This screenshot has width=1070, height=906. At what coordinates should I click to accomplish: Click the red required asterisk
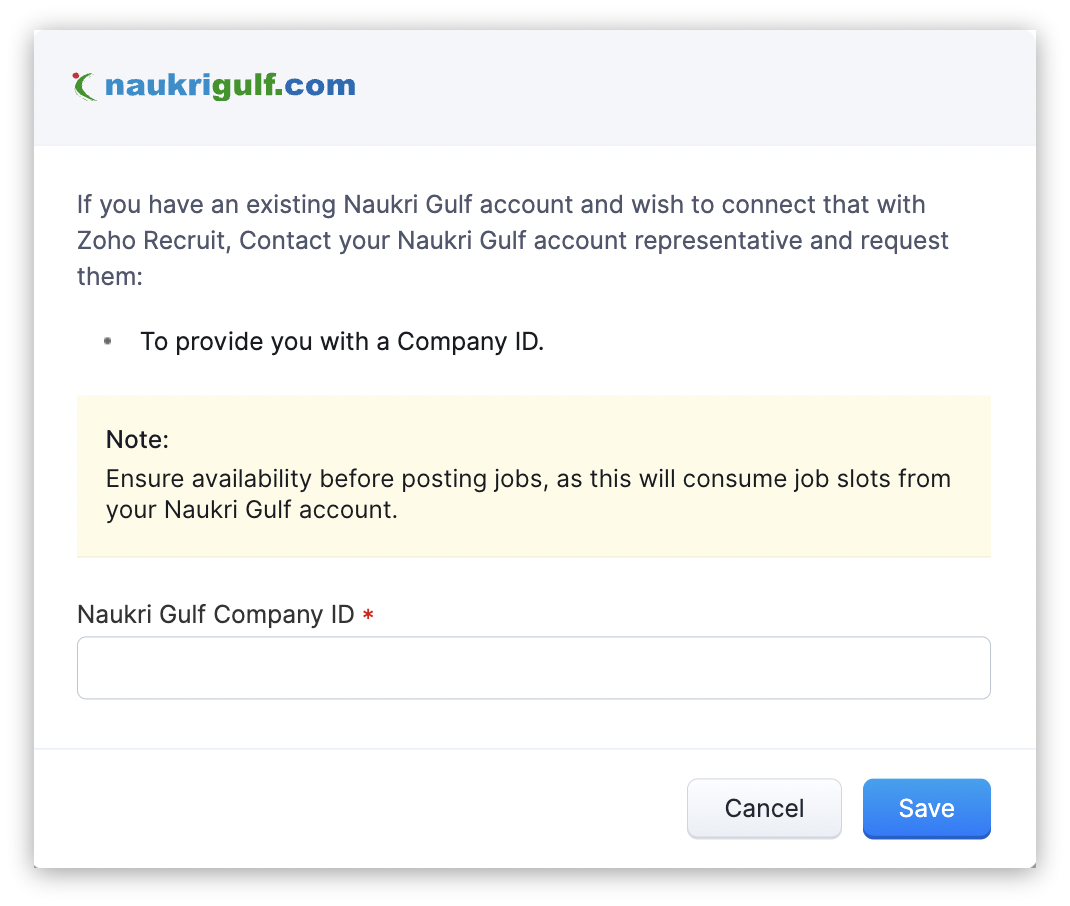[x=368, y=616]
